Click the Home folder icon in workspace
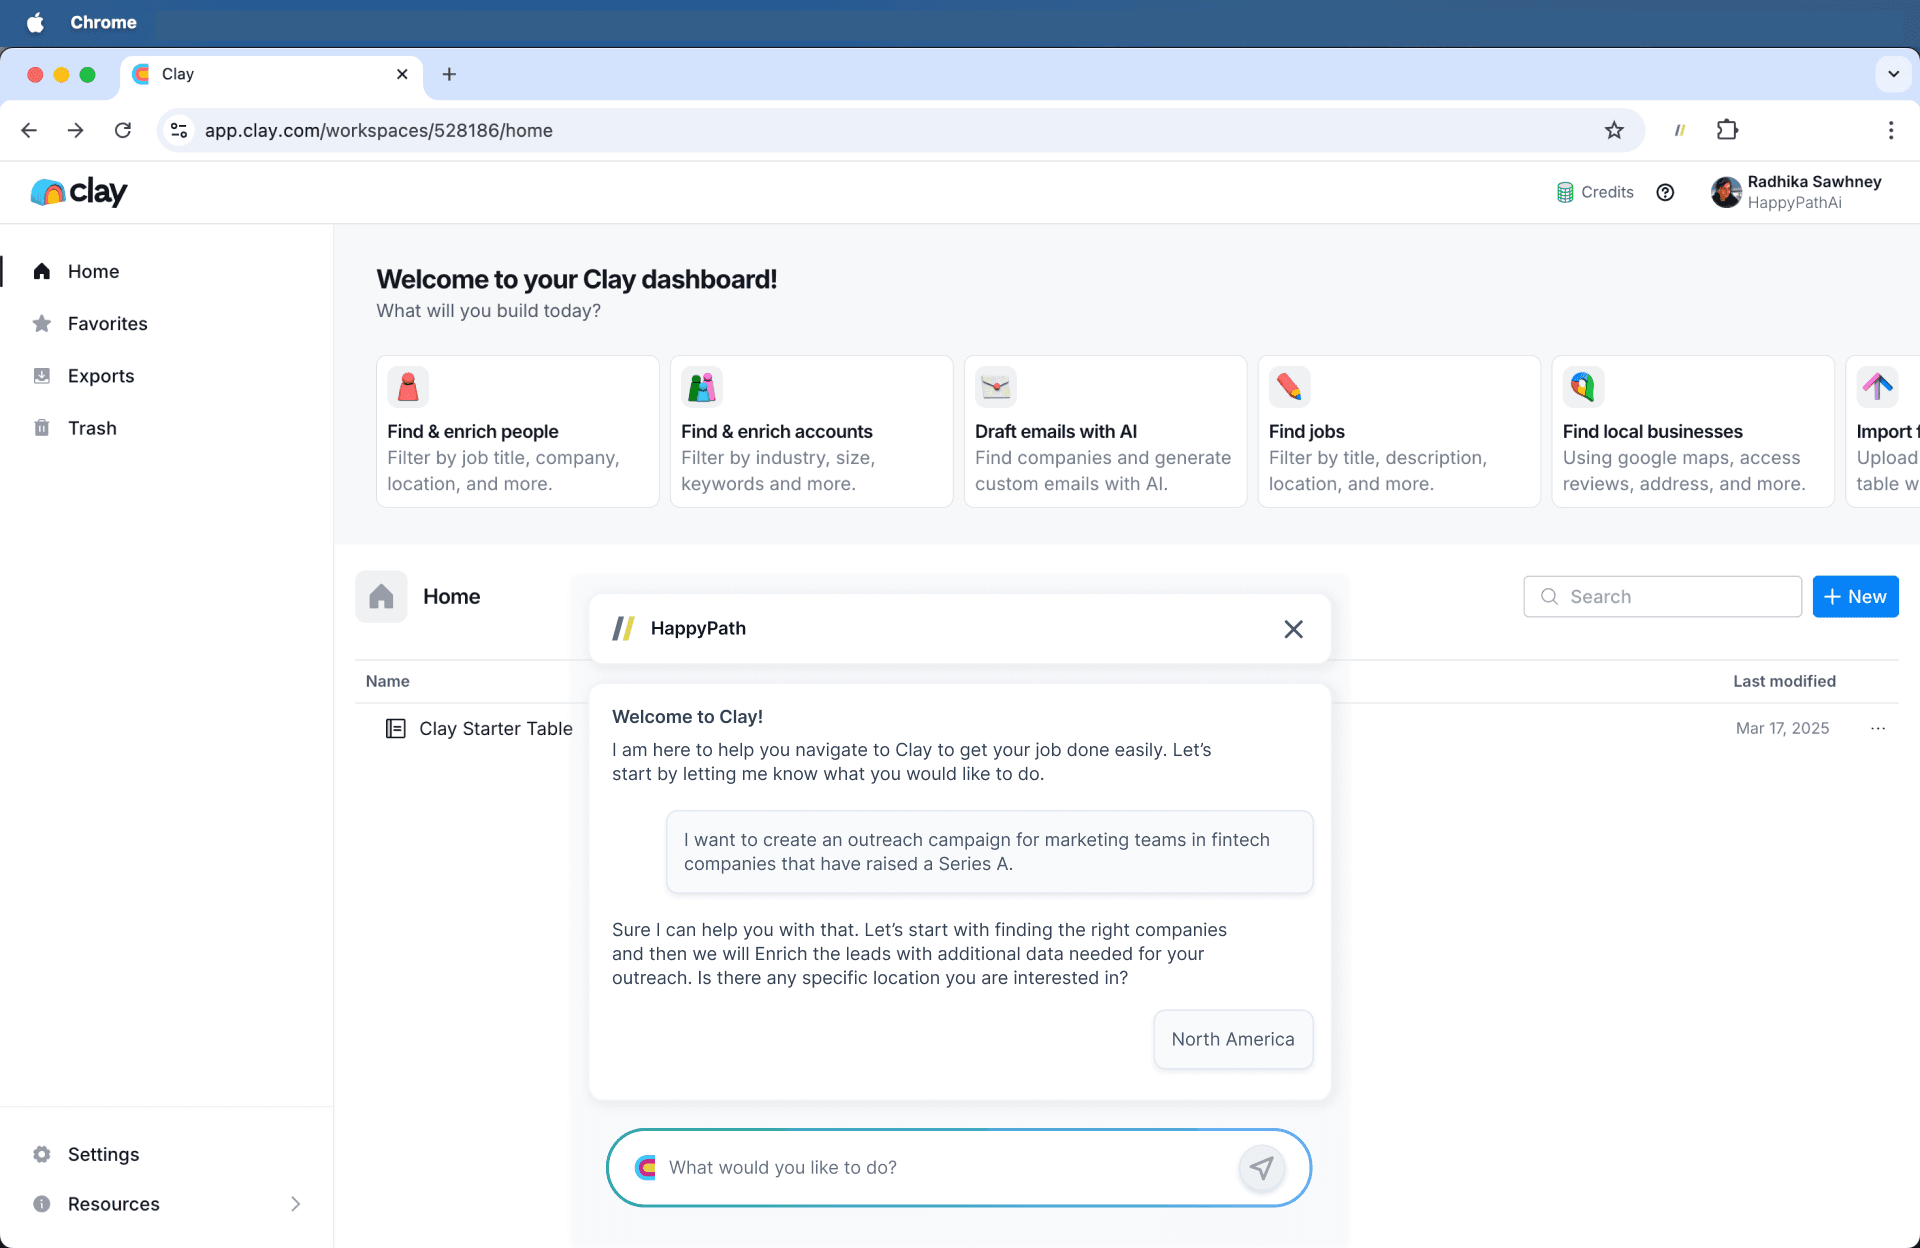The width and height of the screenshot is (1920, 1248). point(381,597)
